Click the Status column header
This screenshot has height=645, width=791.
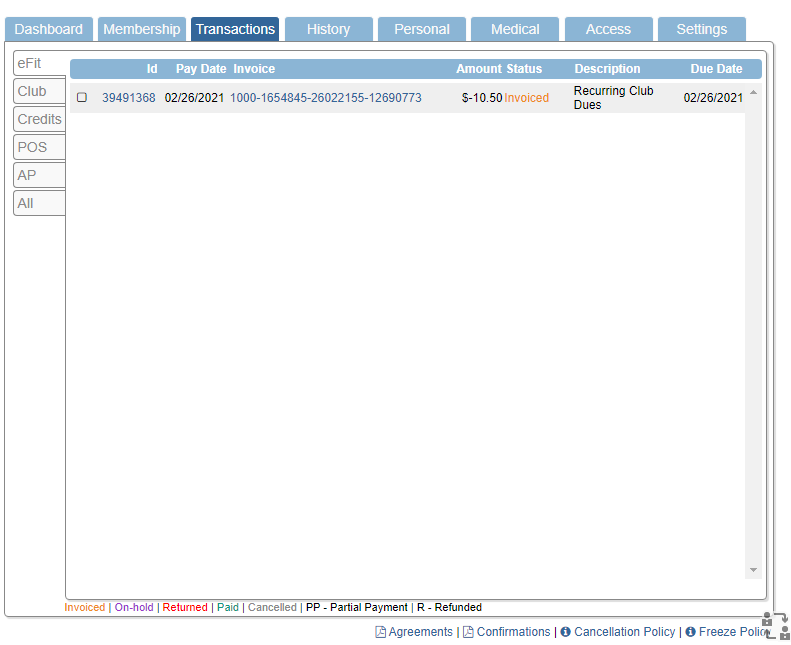point(524,69)
